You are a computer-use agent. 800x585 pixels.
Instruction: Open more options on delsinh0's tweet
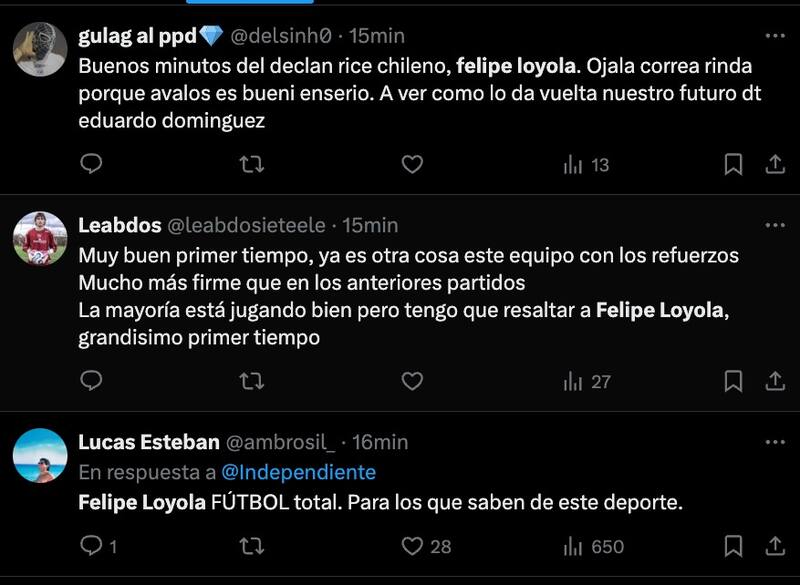(775, 36)
